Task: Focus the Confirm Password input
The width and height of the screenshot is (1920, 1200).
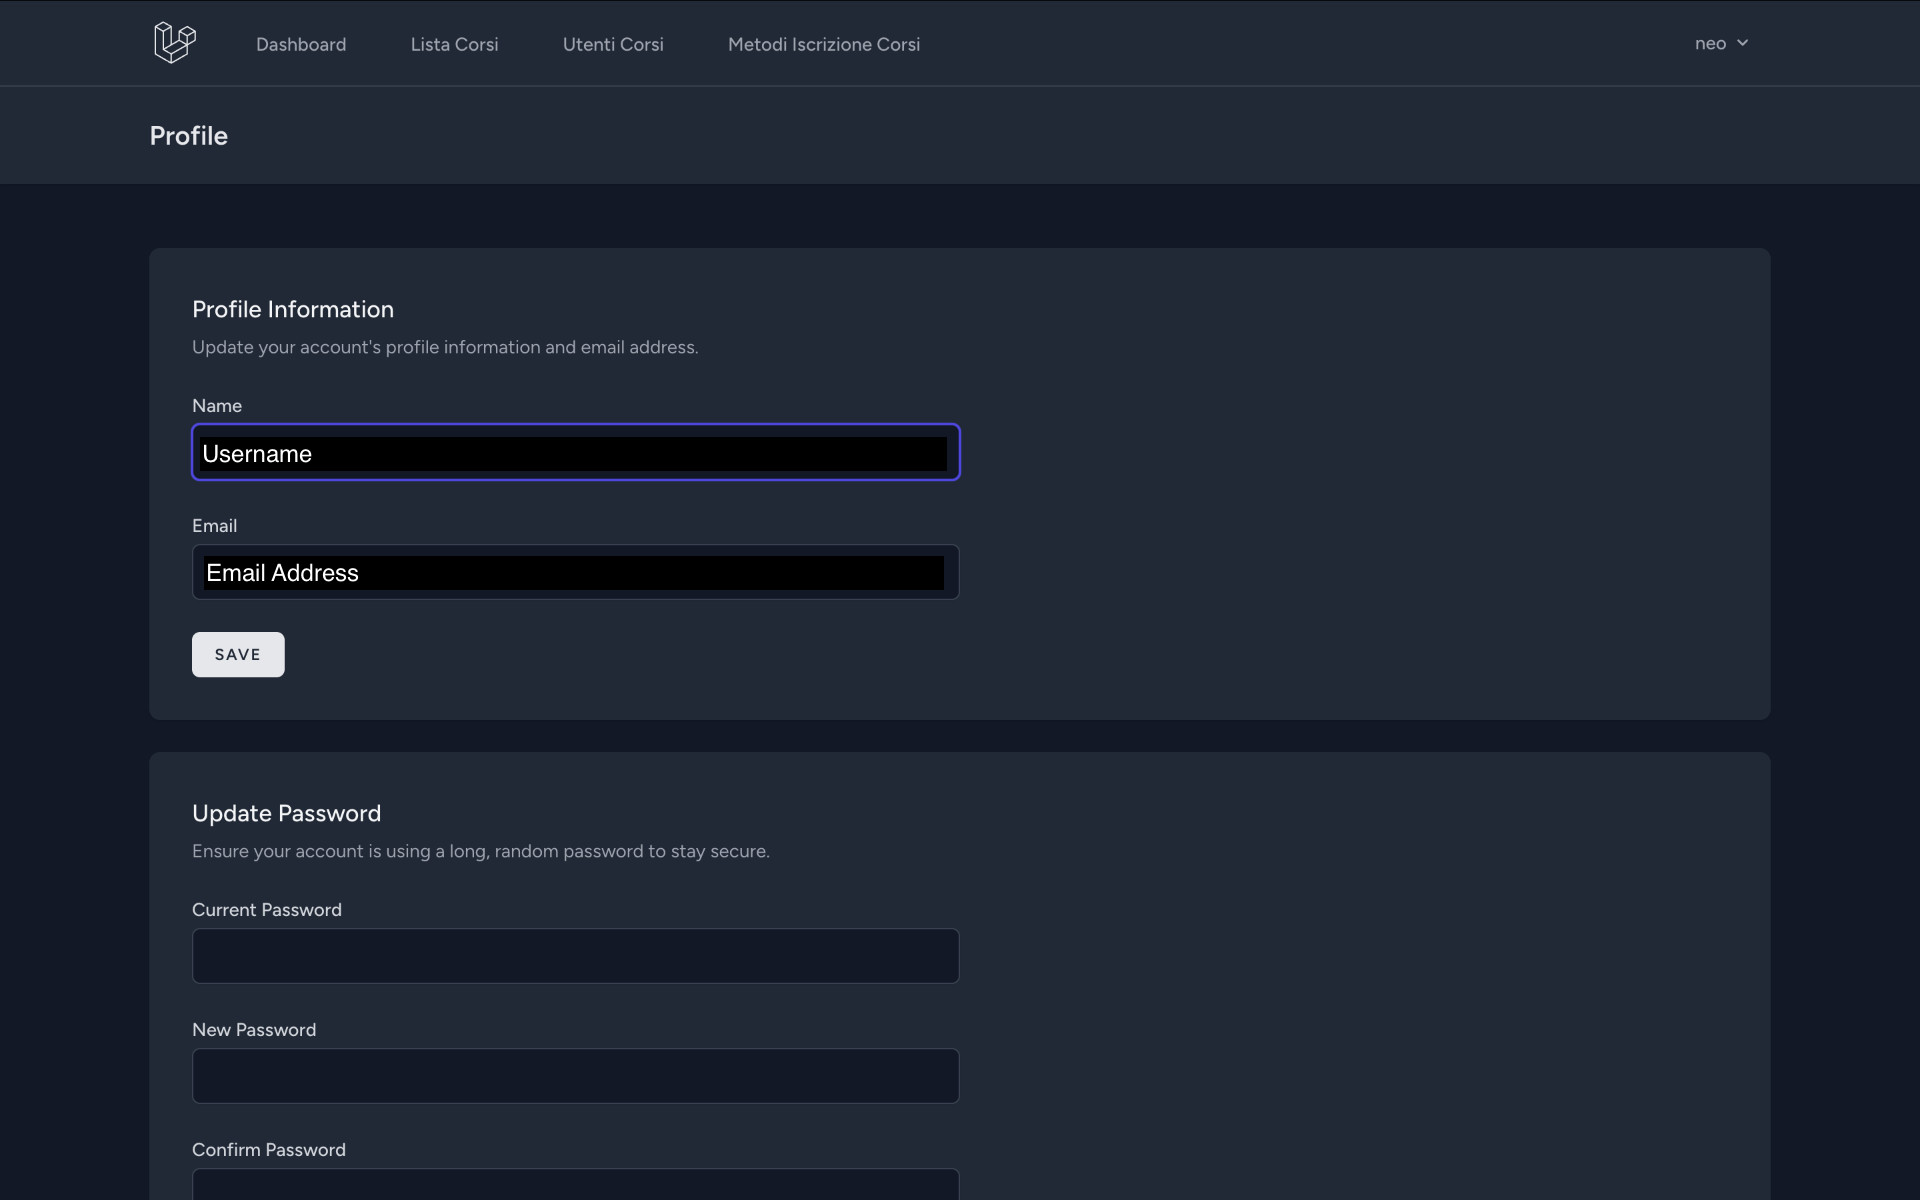Action: pos(575,1190)
